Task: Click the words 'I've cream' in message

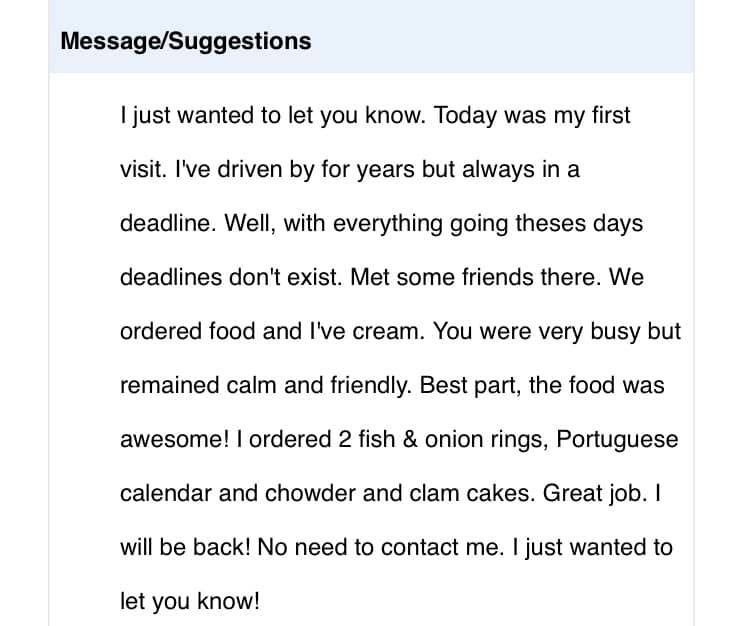Action: [x=367, y=331]
